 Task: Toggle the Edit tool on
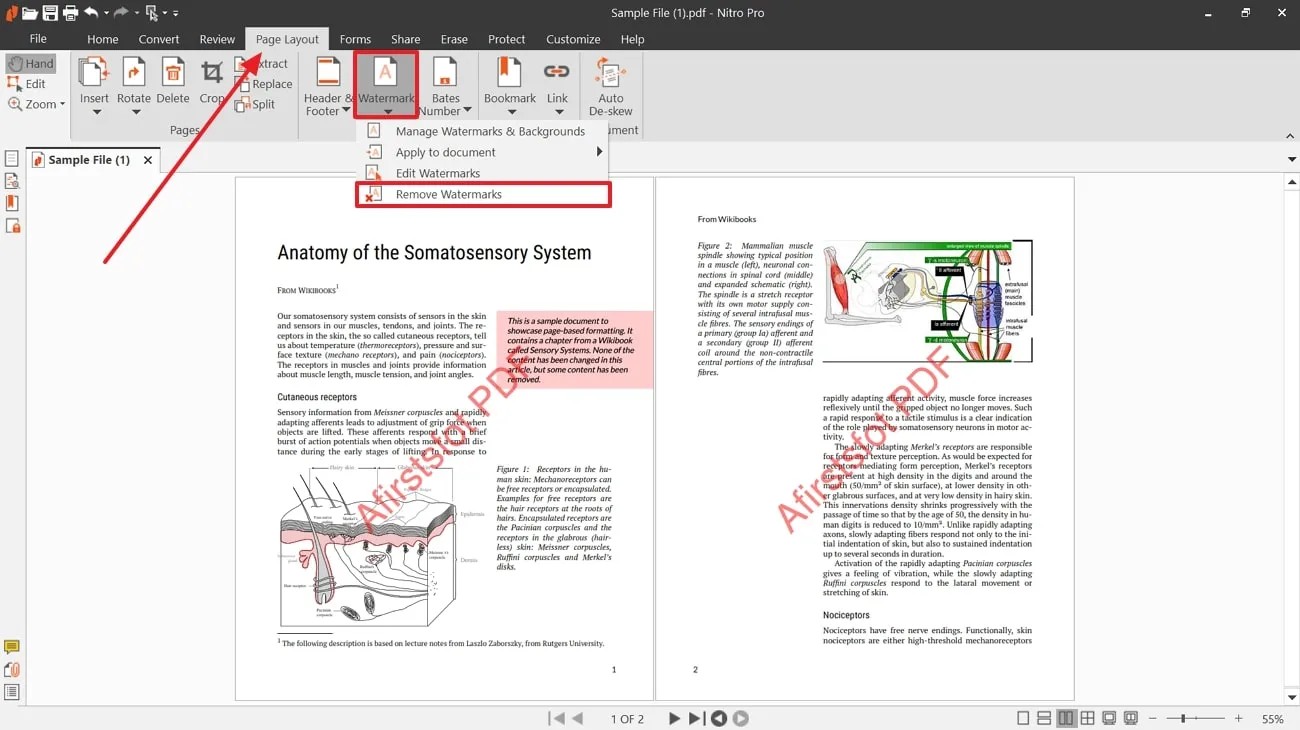27,84
